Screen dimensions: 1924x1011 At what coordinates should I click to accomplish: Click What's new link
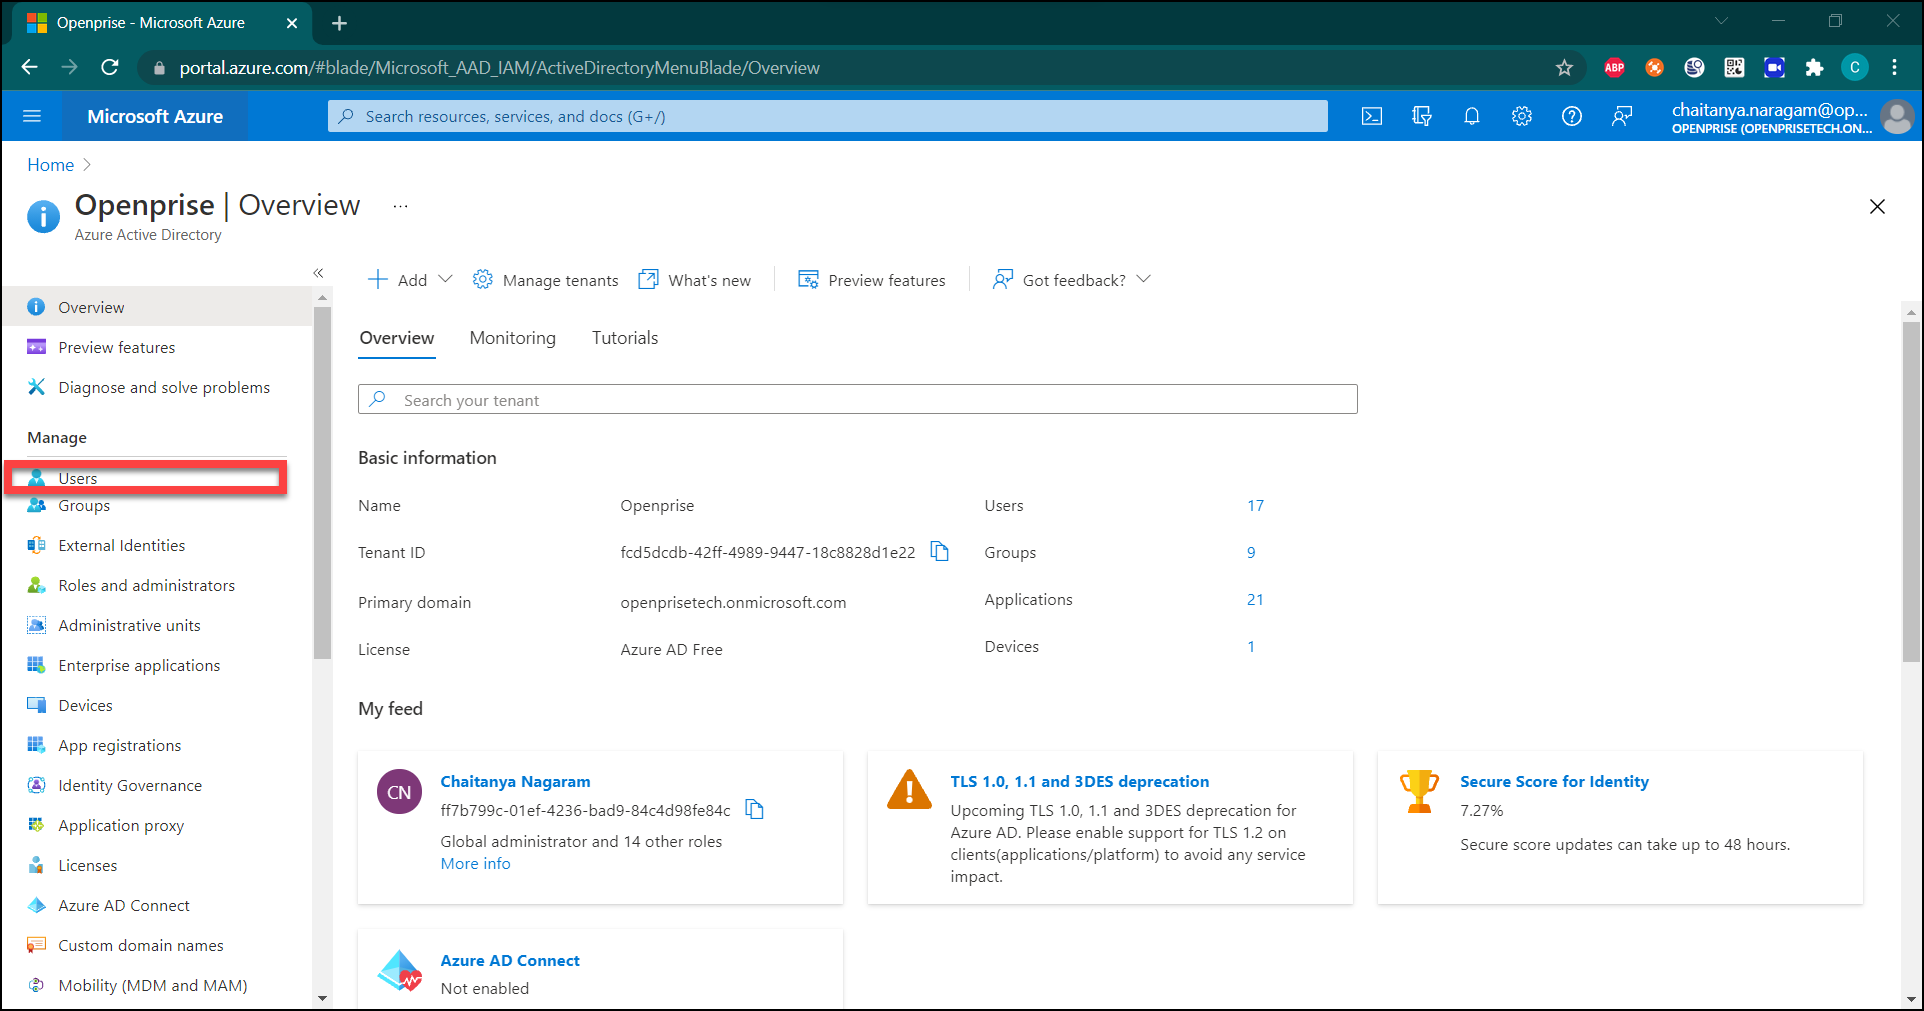click(x=695, y=280)
